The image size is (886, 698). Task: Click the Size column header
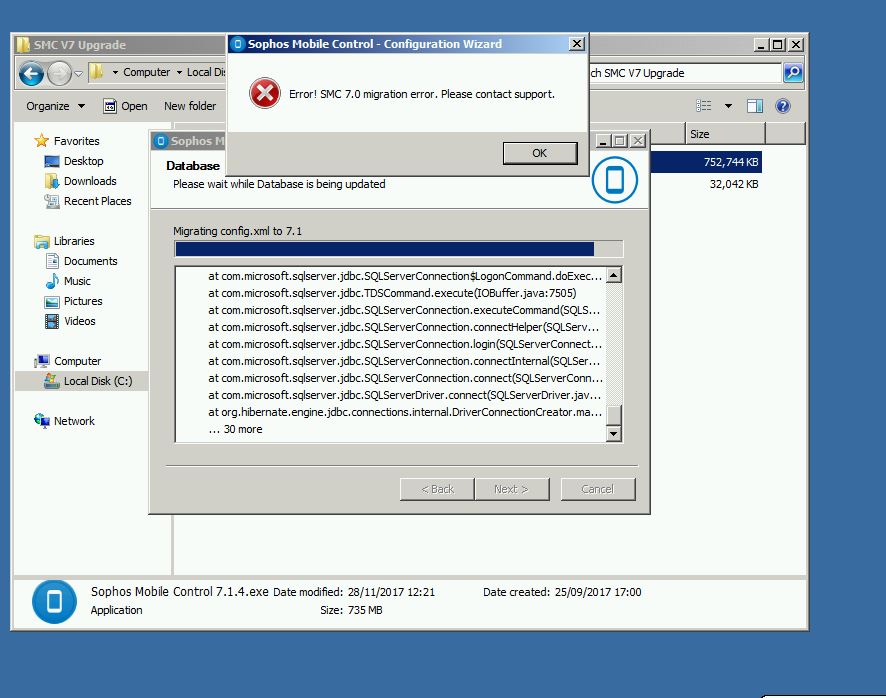click(x=725, y=134)
